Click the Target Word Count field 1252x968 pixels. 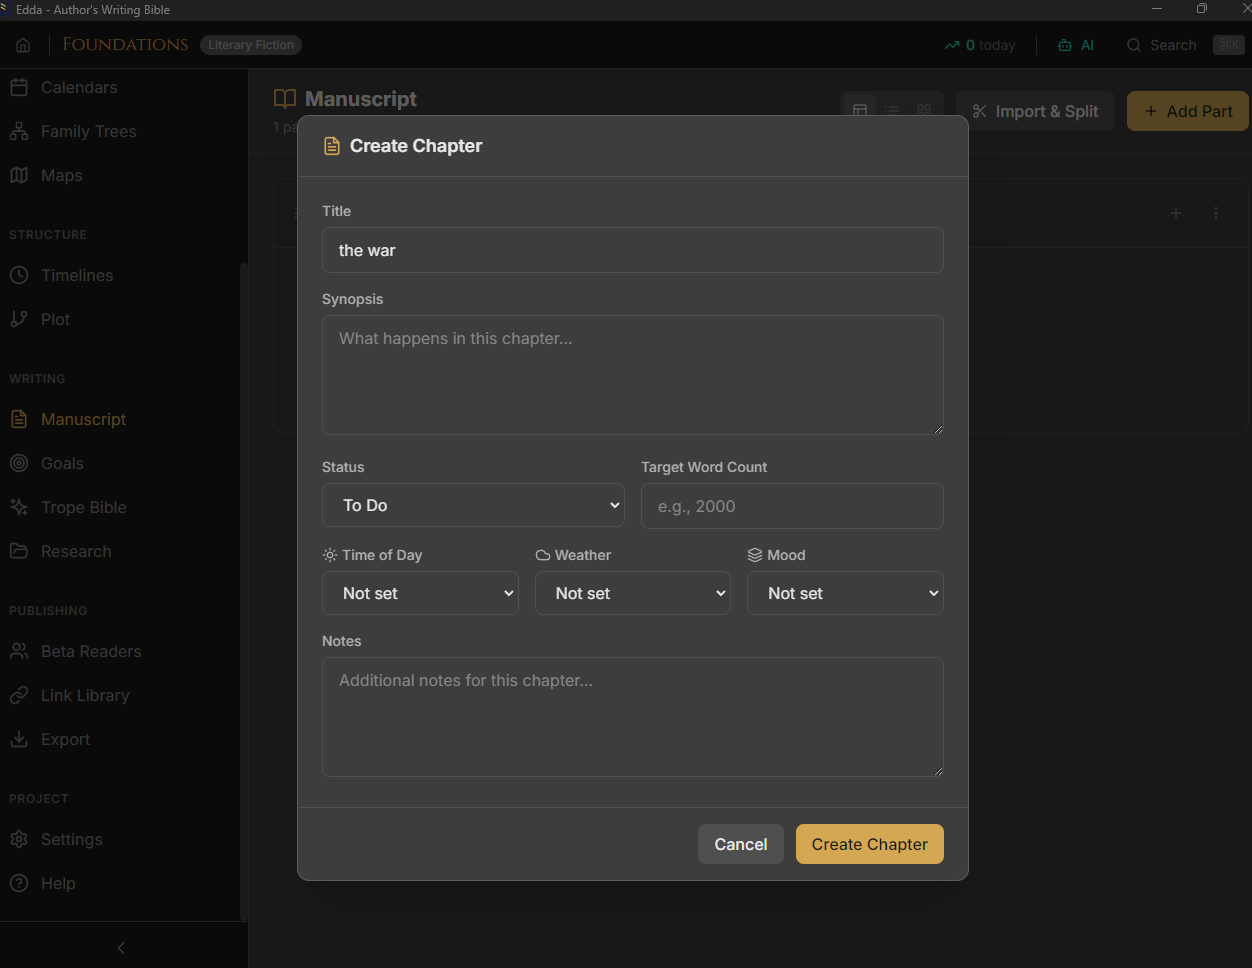pos(791,506)
